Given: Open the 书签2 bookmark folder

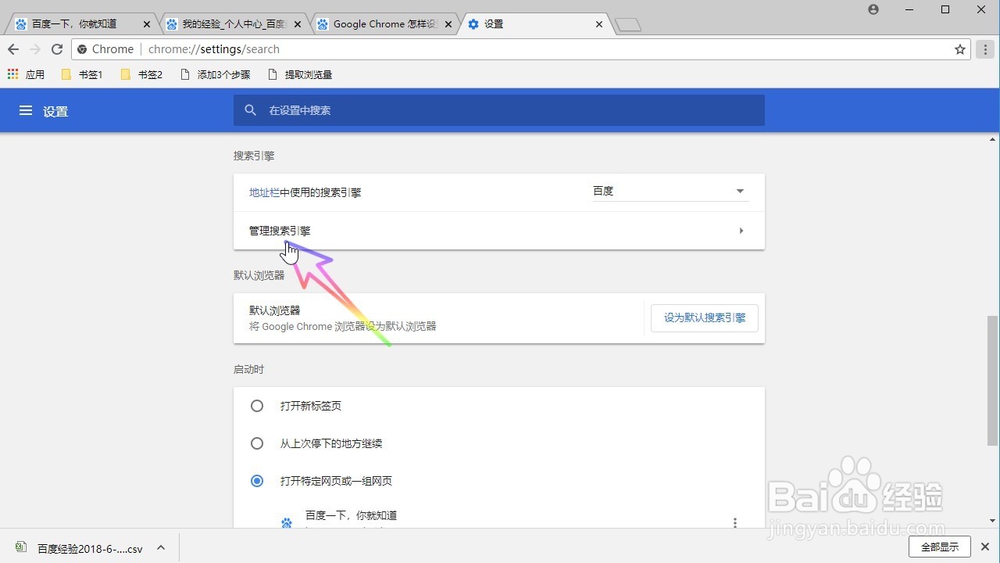Looking at the screenshot, I should pyautogui.click(x=142, y=75).
